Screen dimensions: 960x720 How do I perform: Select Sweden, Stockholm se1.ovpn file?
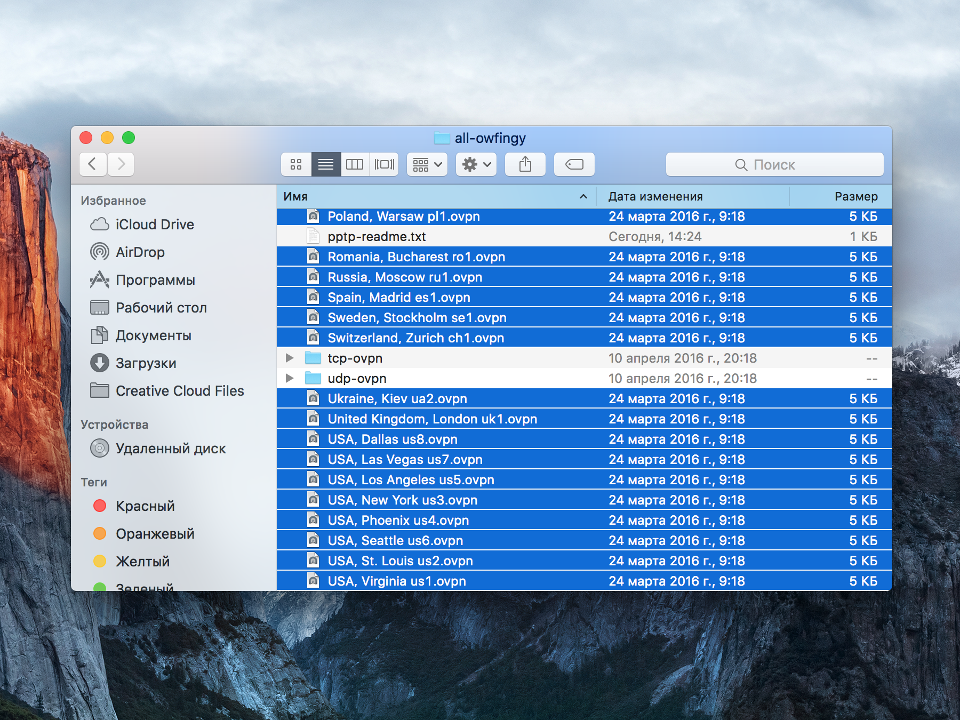coord(584,317)
